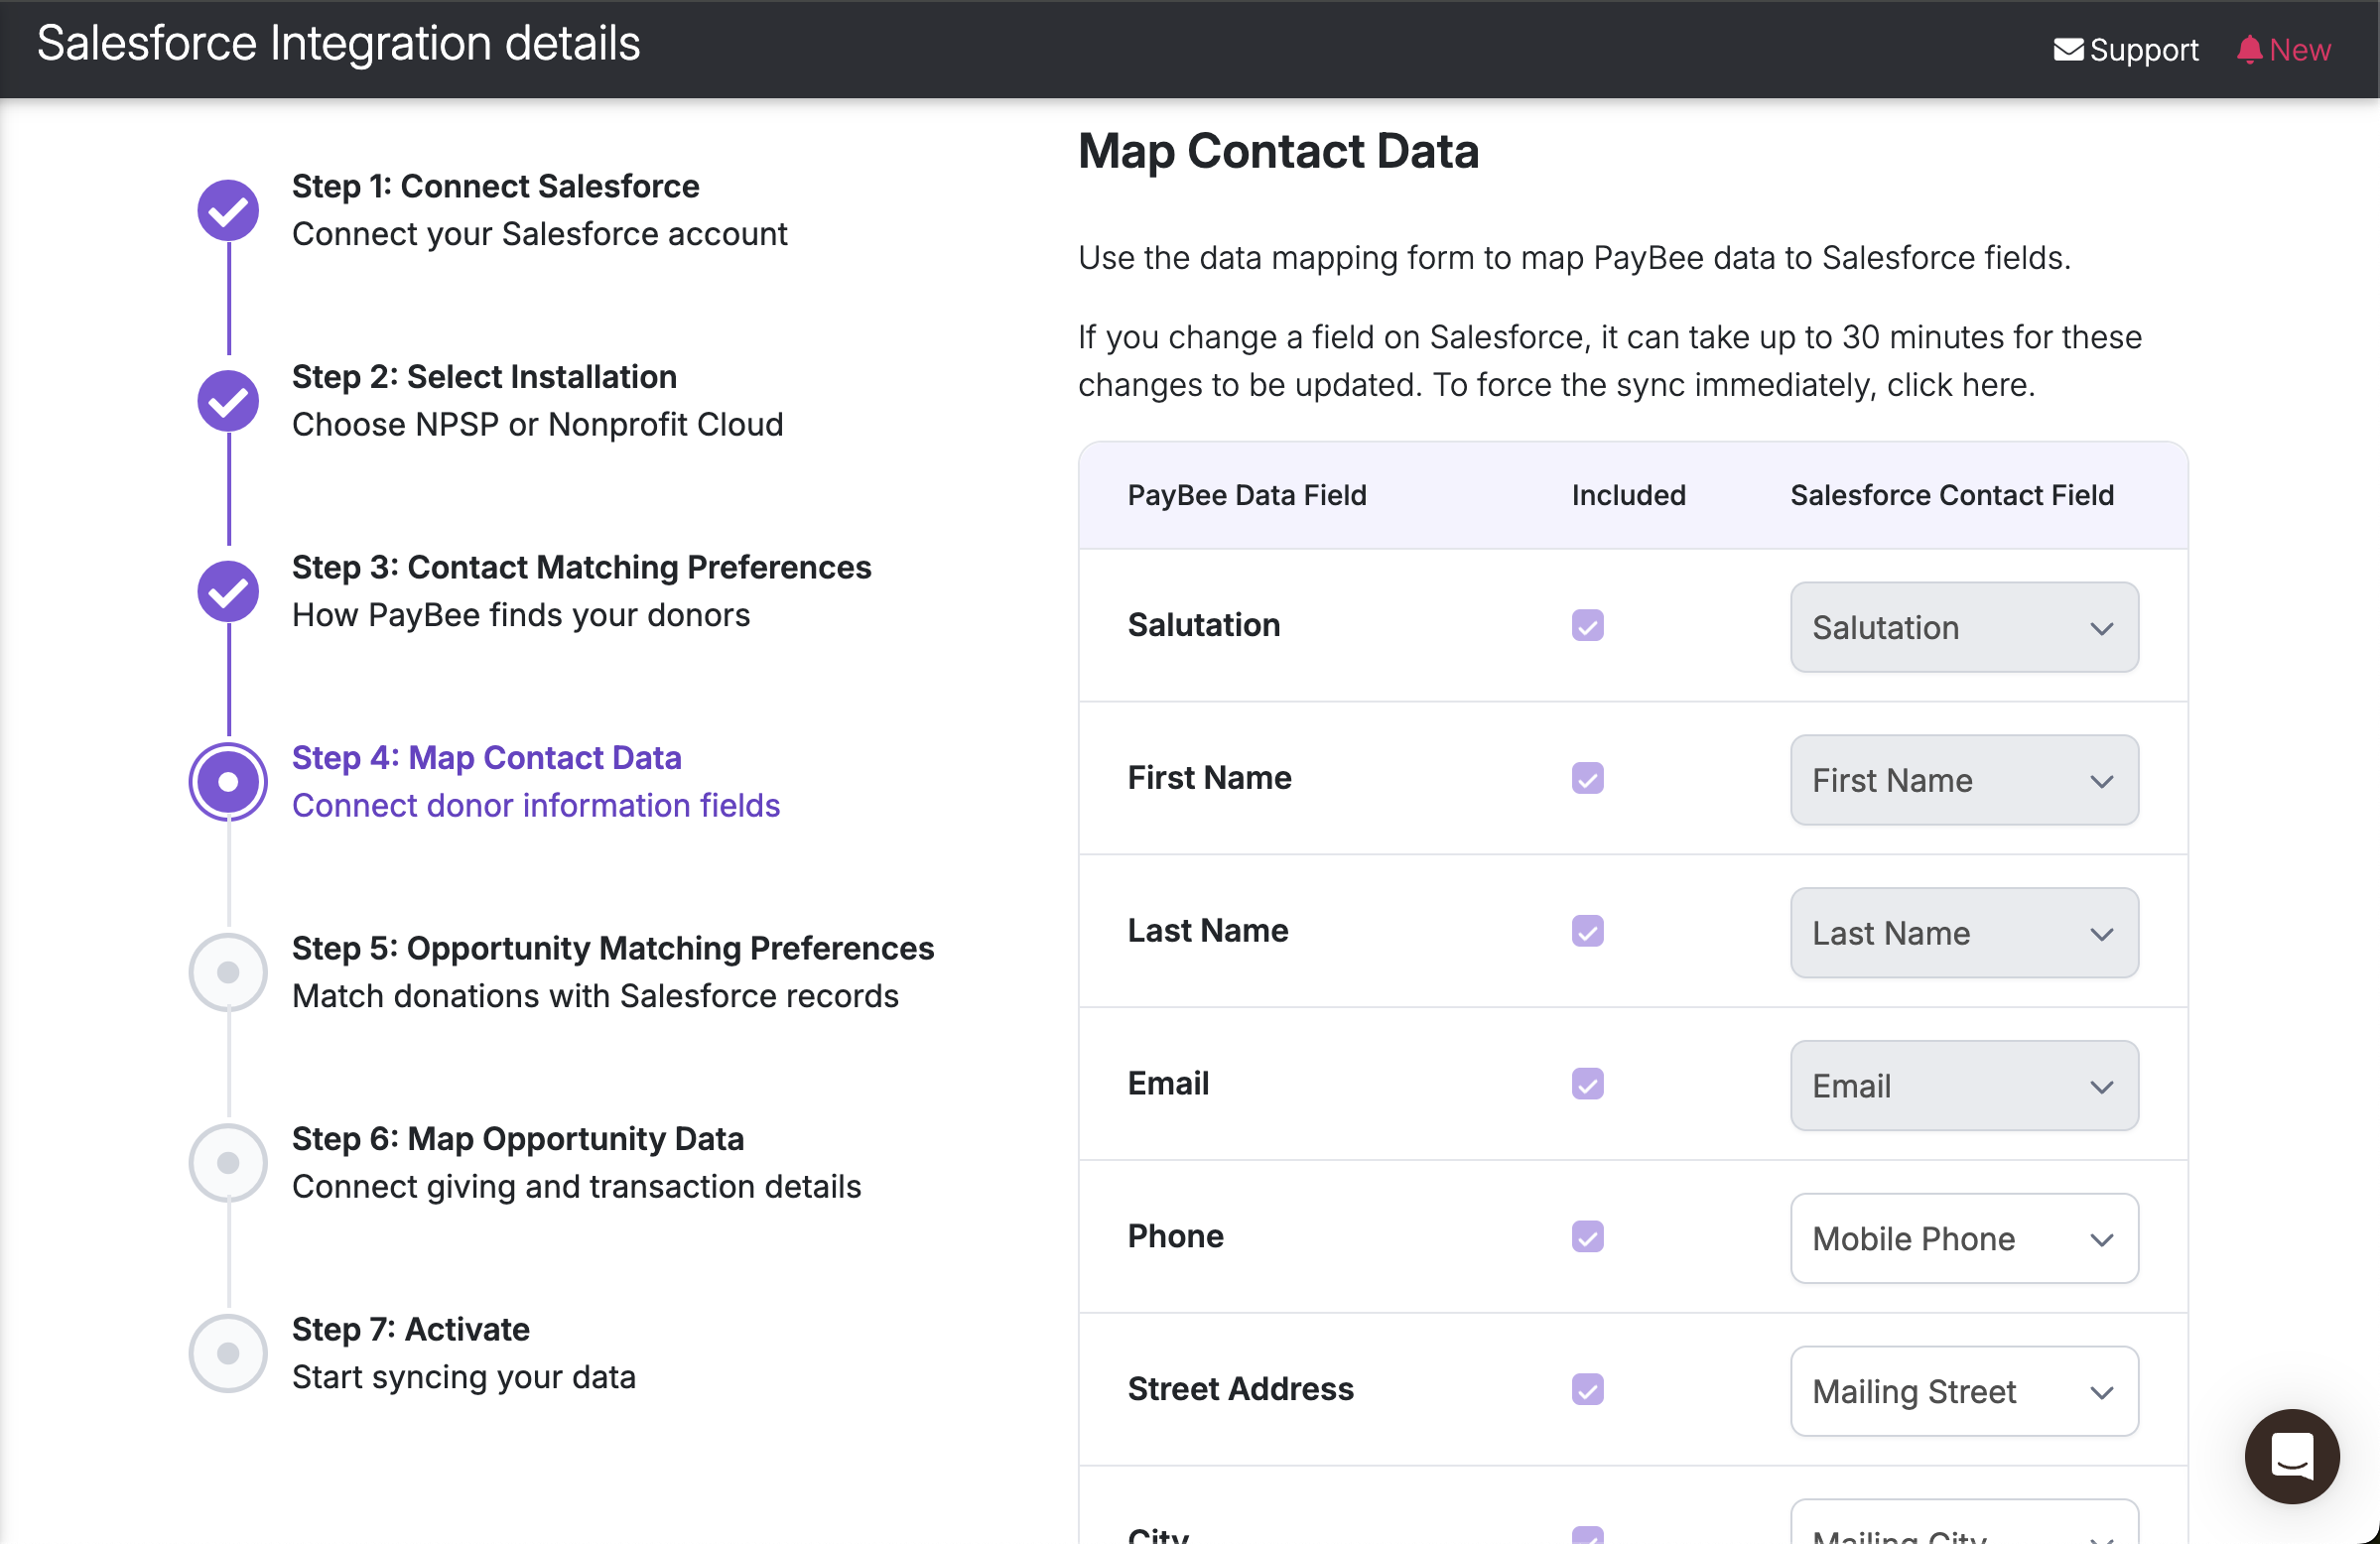Click the Step 3 completed checkmark icon
Image resolution: width=2380 pixels, height=1544 pixels.
click(x=228, y=591)
